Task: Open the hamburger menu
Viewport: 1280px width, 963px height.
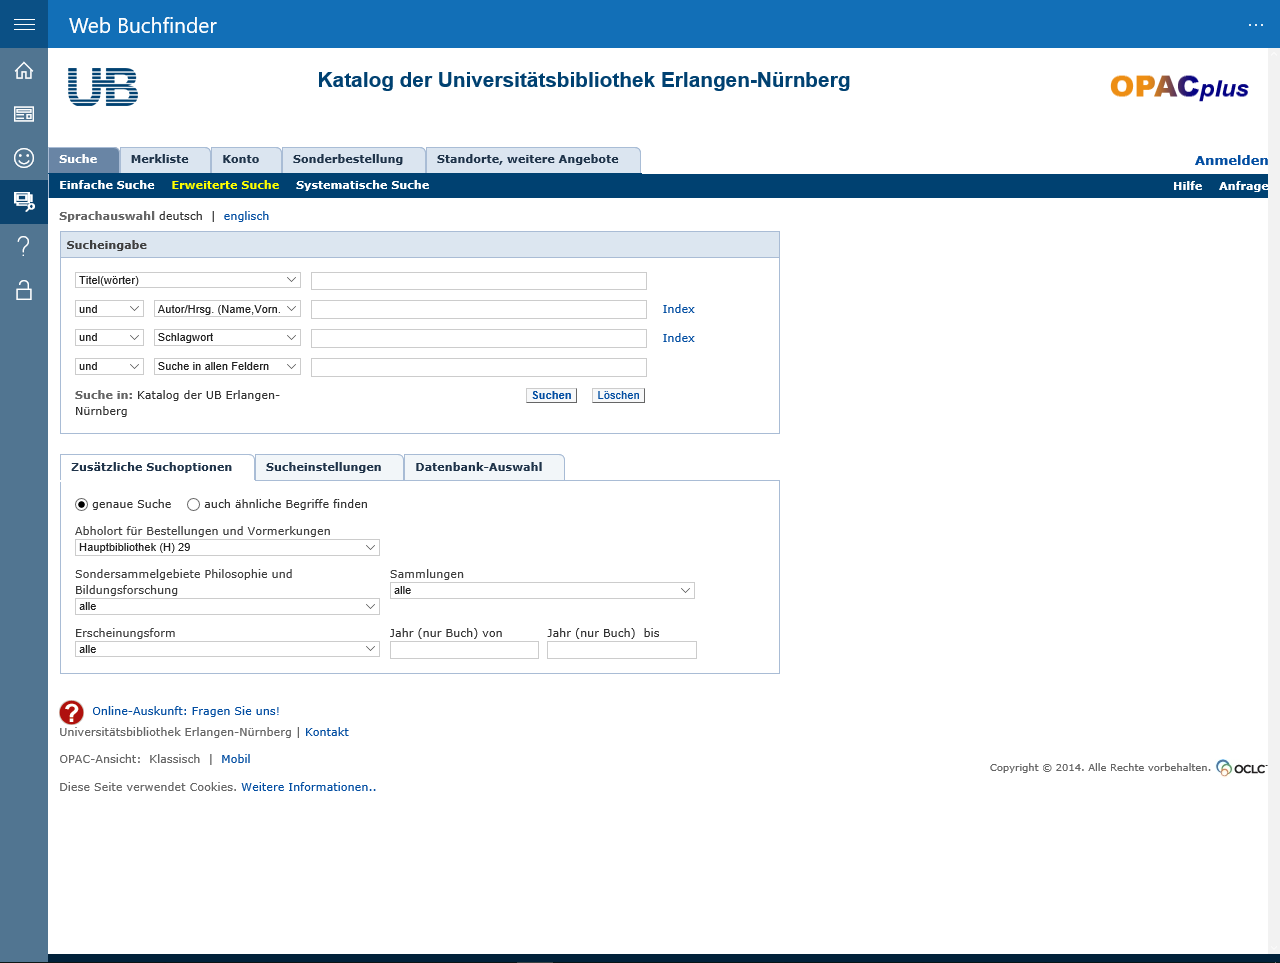Action: tap(24, 24)
